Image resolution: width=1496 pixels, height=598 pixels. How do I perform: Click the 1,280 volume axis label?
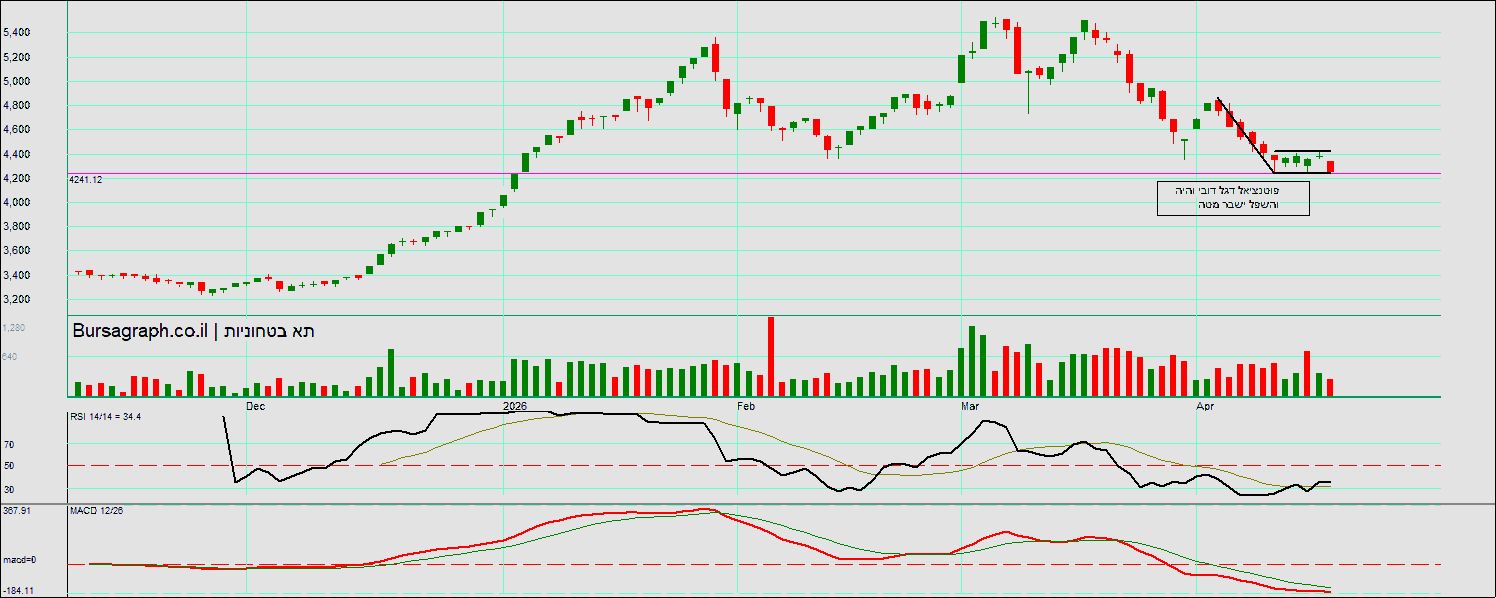coord(14,328)
